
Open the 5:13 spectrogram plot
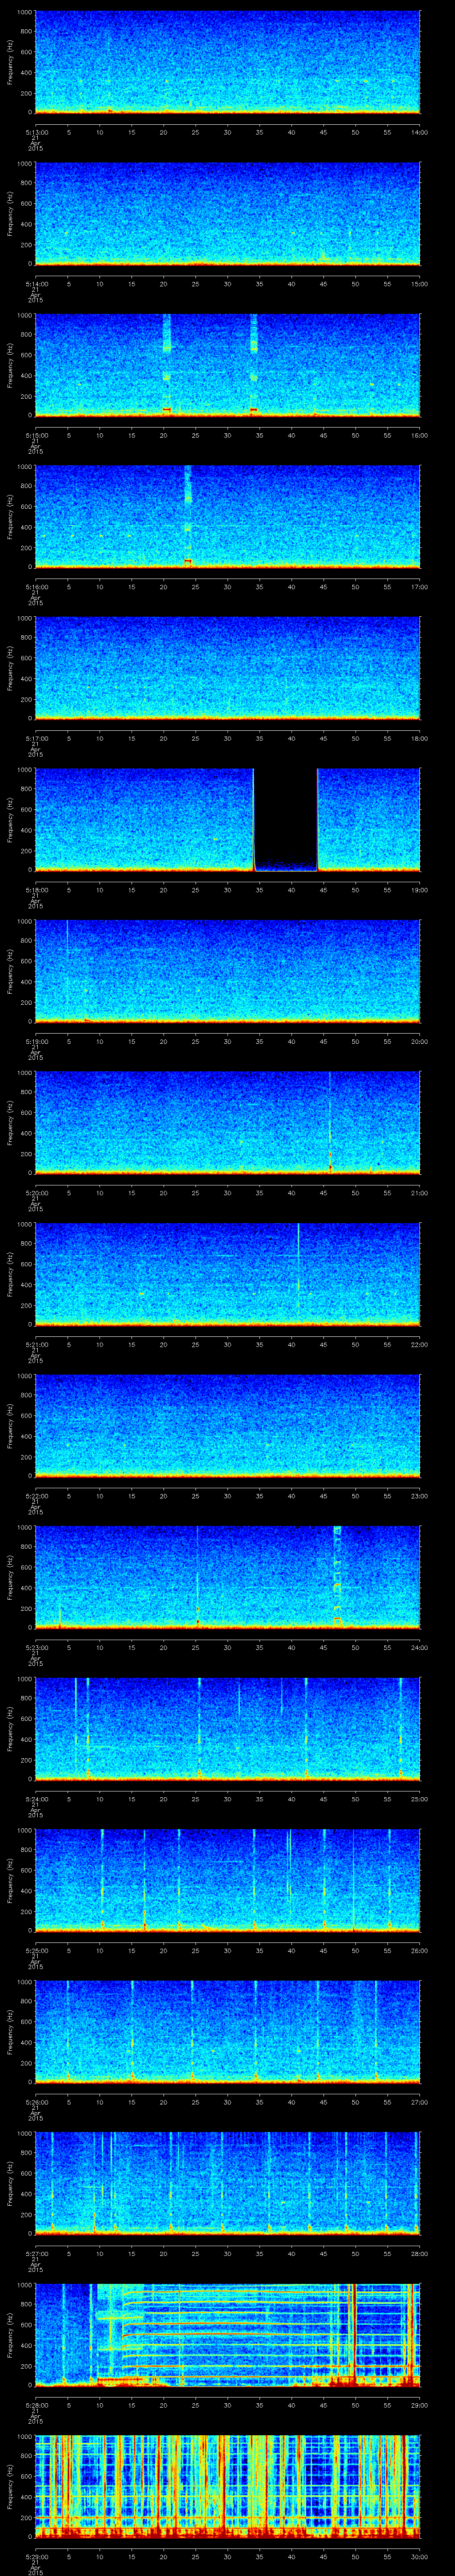coord(227,62)
